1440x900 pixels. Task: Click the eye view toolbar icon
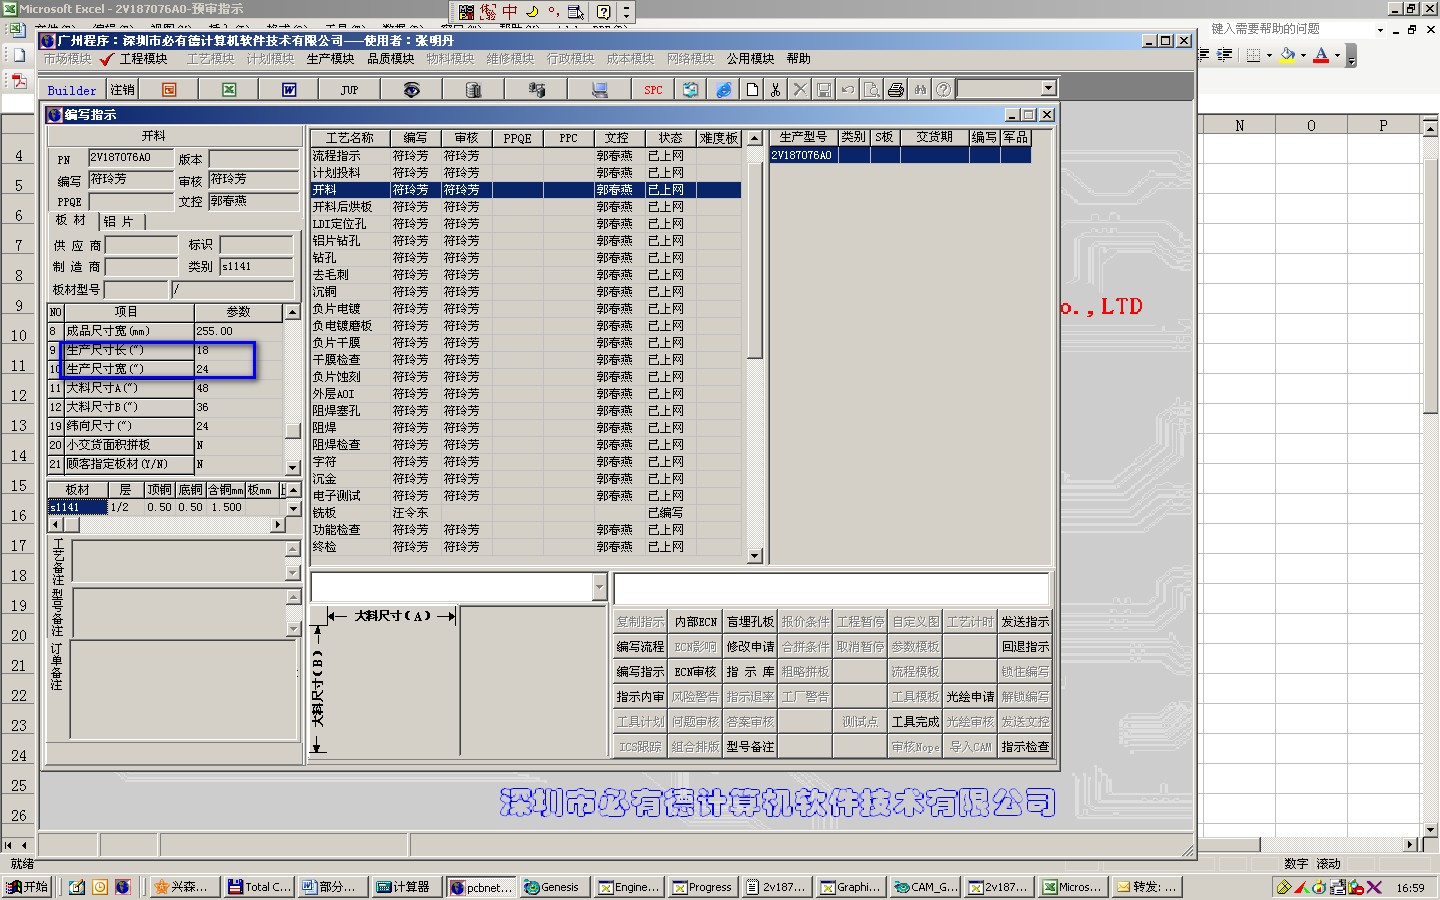(x=411, y=90)
